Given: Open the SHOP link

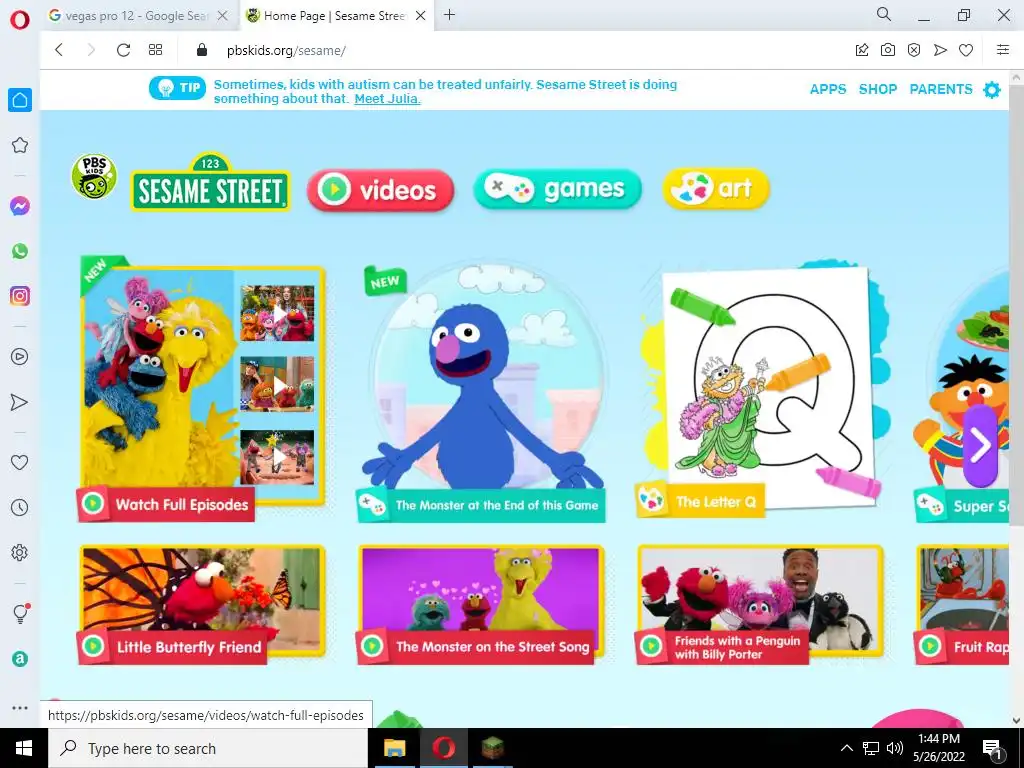Looking at the screenshot, I should click(x=878, y=89).
